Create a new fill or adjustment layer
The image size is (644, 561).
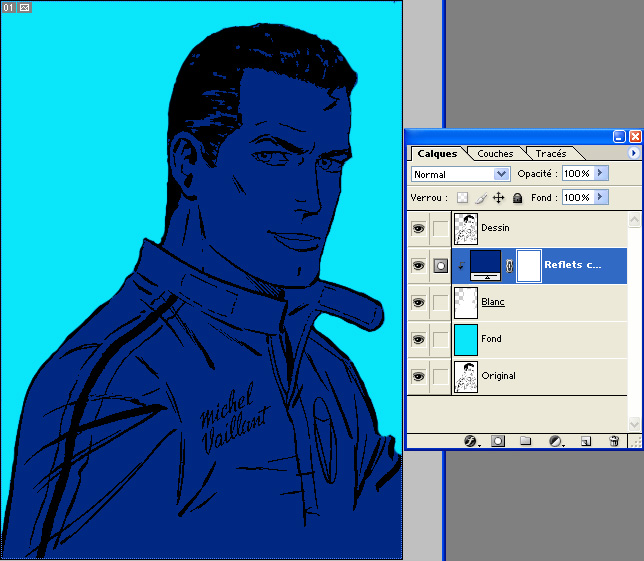pos(555,441)
